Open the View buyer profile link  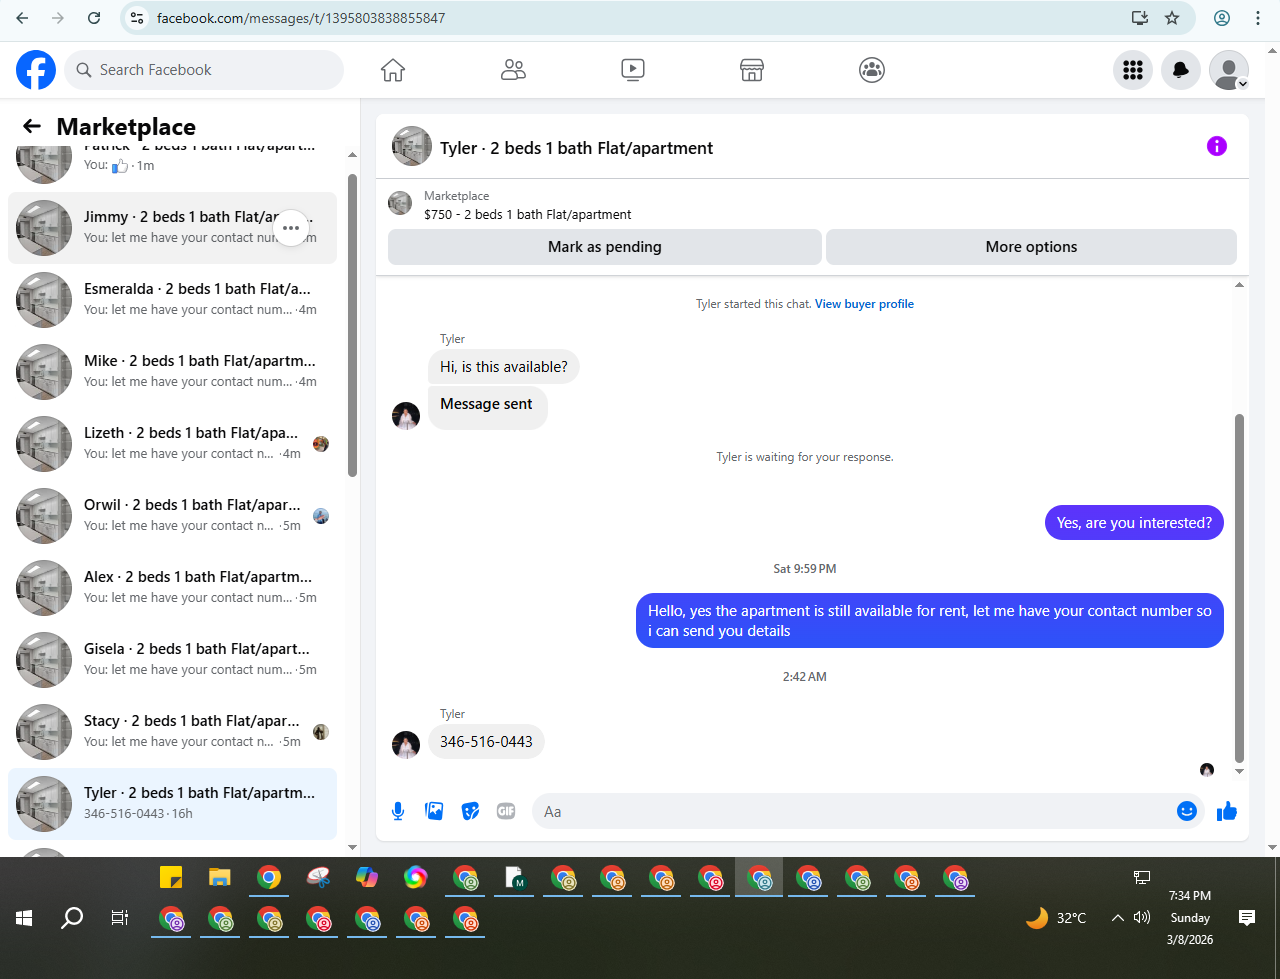[864, 304]
